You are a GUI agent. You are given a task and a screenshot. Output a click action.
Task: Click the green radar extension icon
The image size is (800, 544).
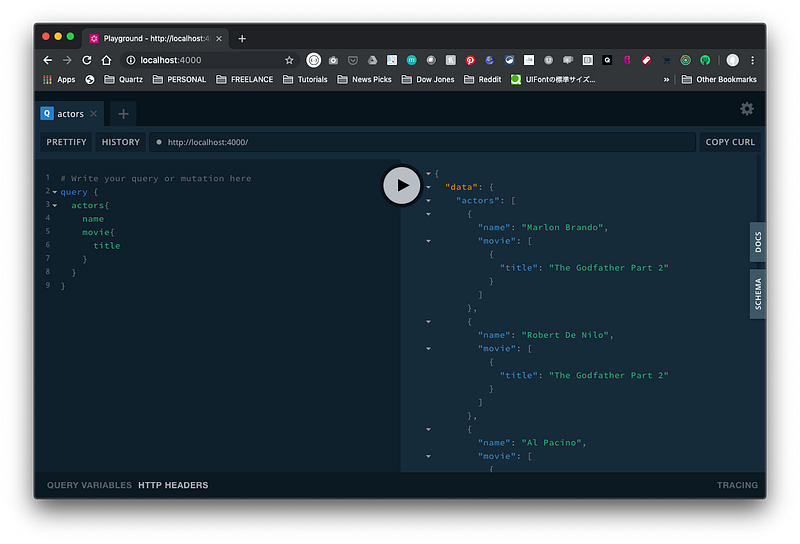click(x=686, y=60)
